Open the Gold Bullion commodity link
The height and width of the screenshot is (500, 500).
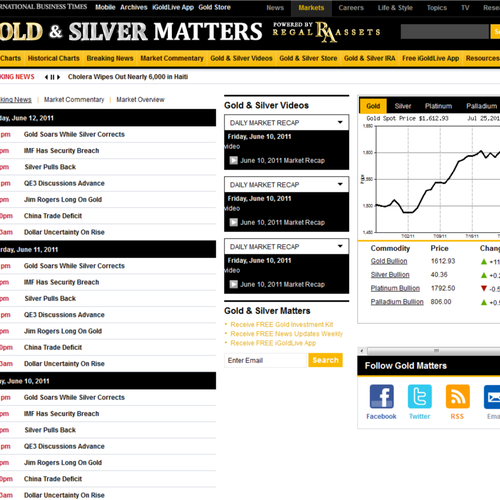(389, 261)
